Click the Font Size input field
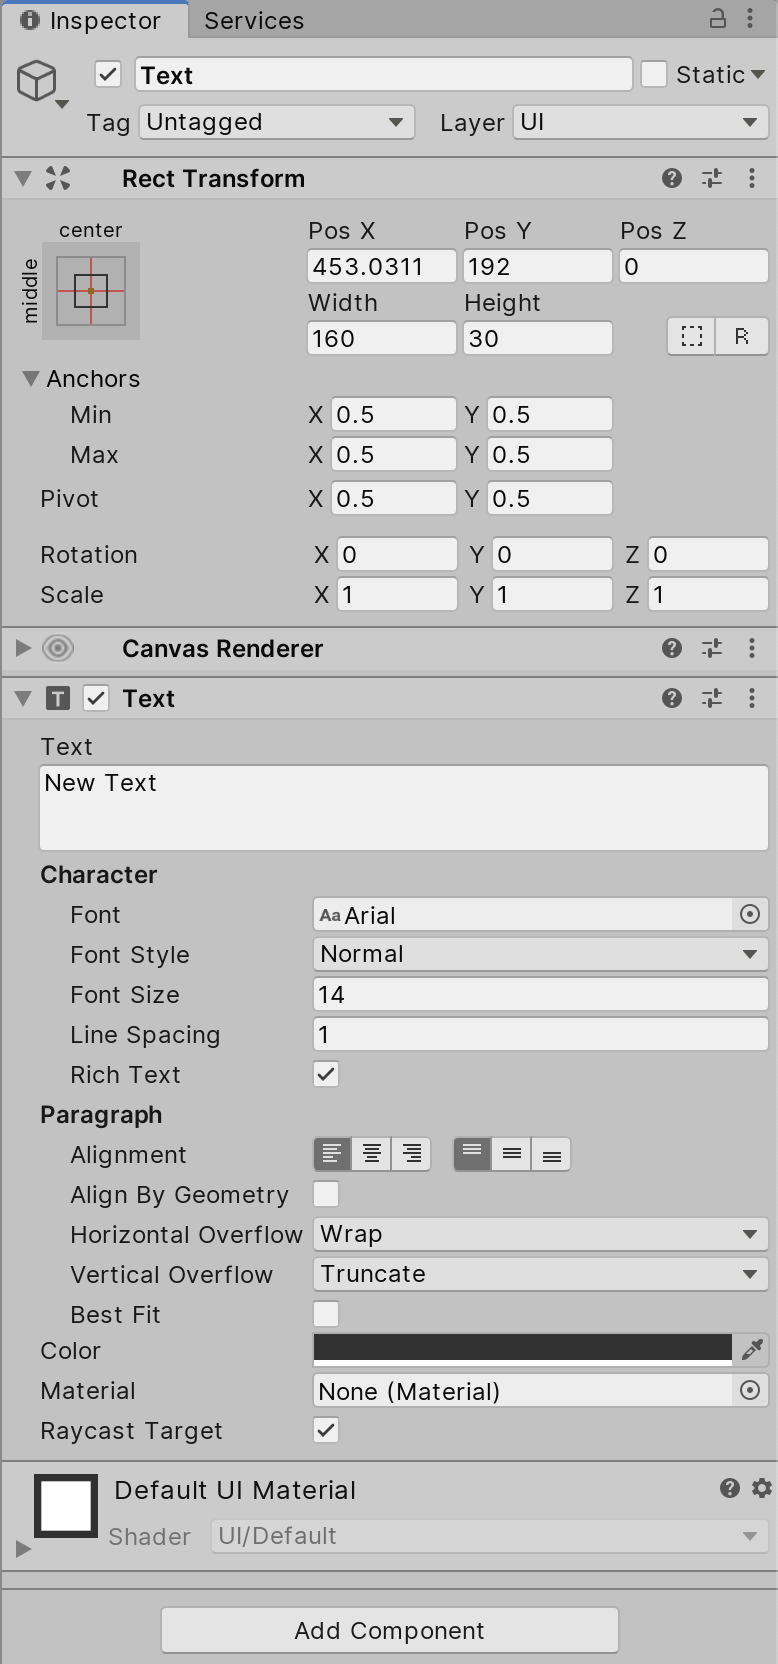The image size is (778, 1664). [540, 994]
